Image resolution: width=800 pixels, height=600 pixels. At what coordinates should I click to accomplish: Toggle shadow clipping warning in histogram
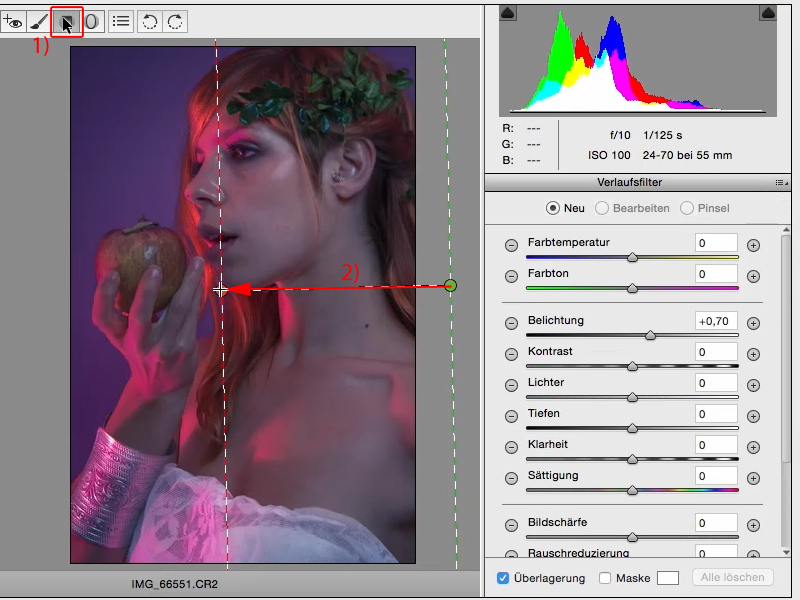508,13
